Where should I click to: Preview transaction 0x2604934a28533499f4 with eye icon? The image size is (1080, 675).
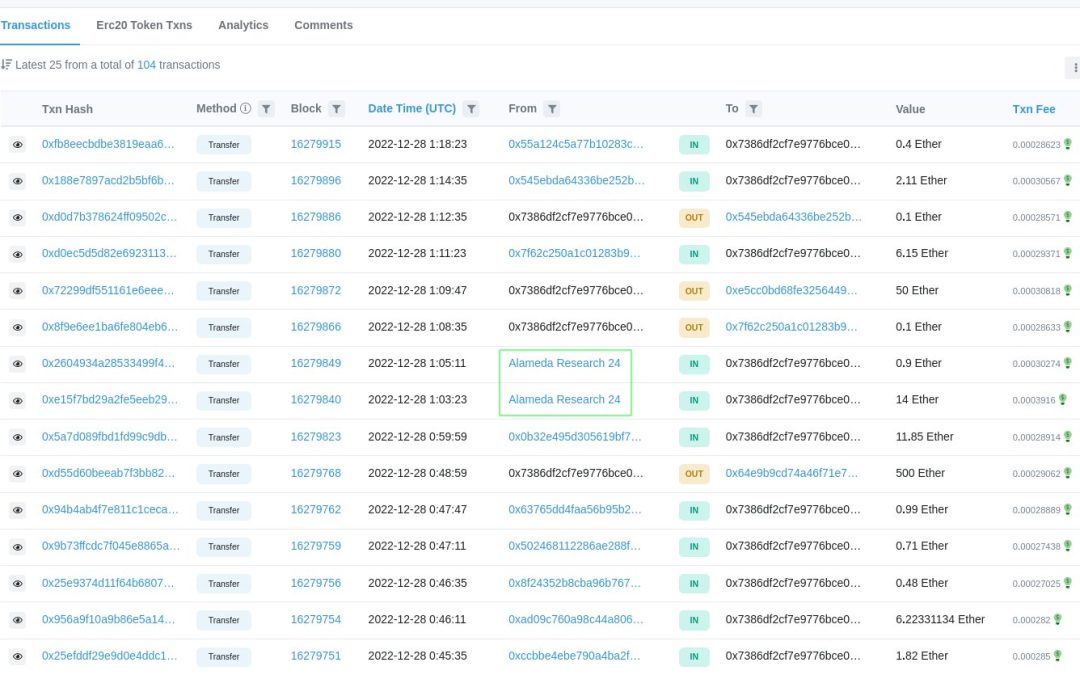(x=17, y=364)
